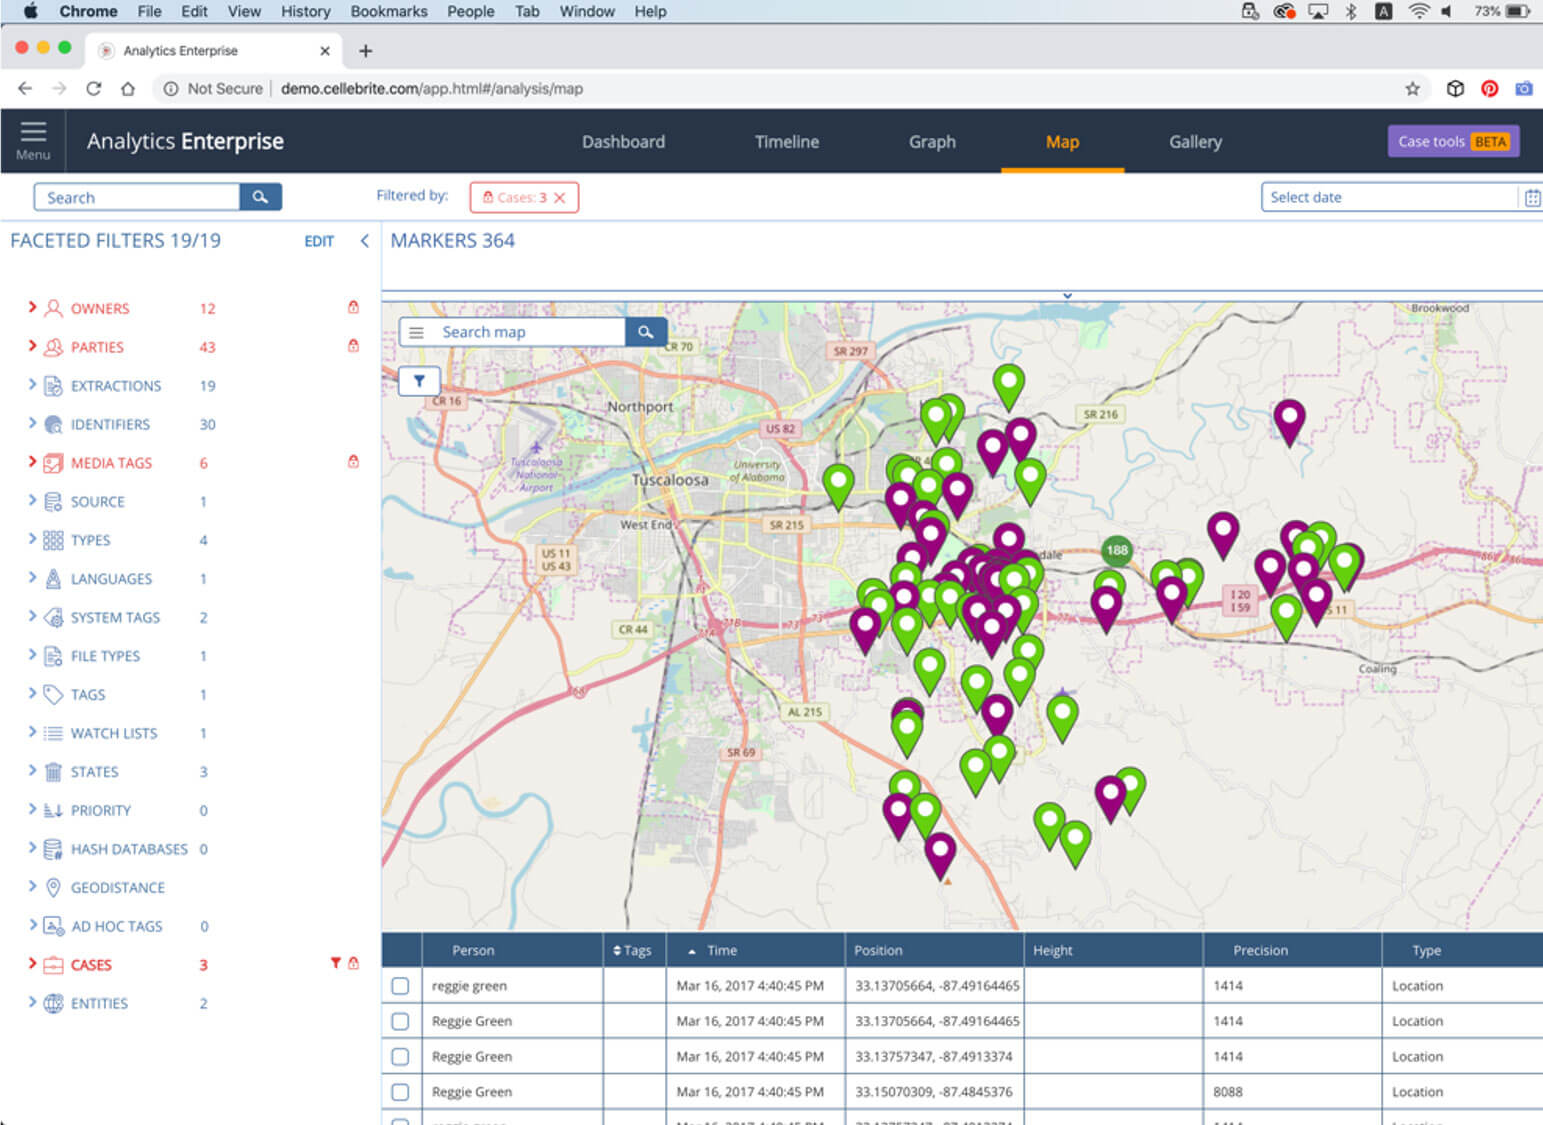1543x1125 pixels.
Task: Check the first reggie green row checkbox
Action: pos(400,986)
